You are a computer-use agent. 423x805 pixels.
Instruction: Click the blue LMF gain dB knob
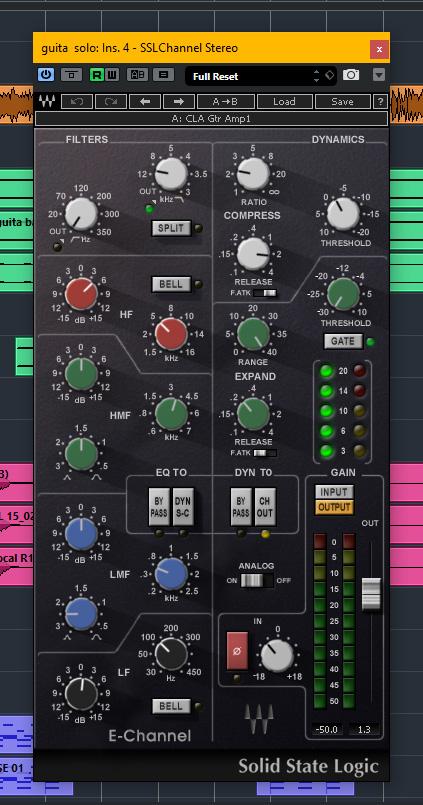click(81, 534)
